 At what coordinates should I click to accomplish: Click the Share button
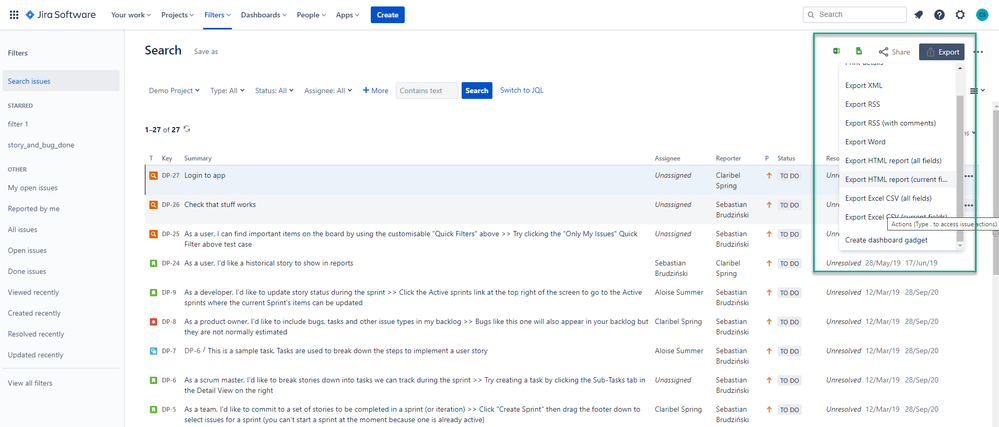[x=894, y=52]
